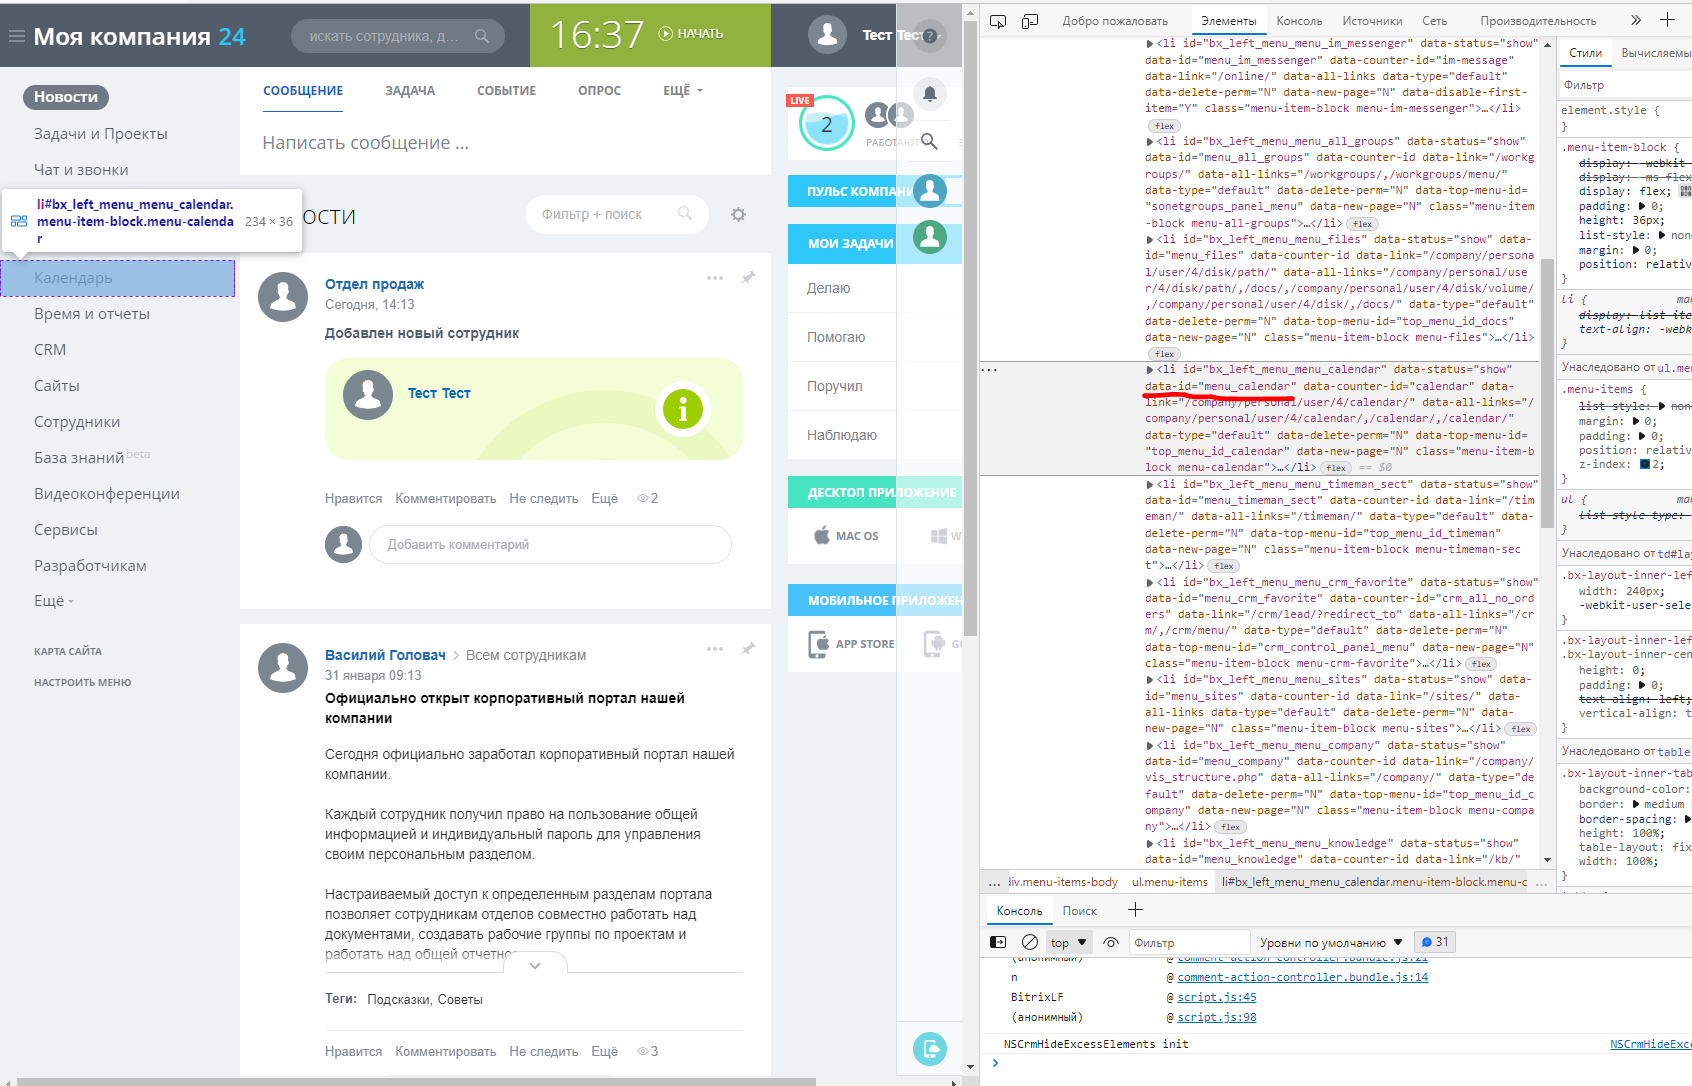The height and width of the screenshot is (1086, 1692).
Task: Start workday with the НАЧАТЬ button
Action: coord(691,34)
